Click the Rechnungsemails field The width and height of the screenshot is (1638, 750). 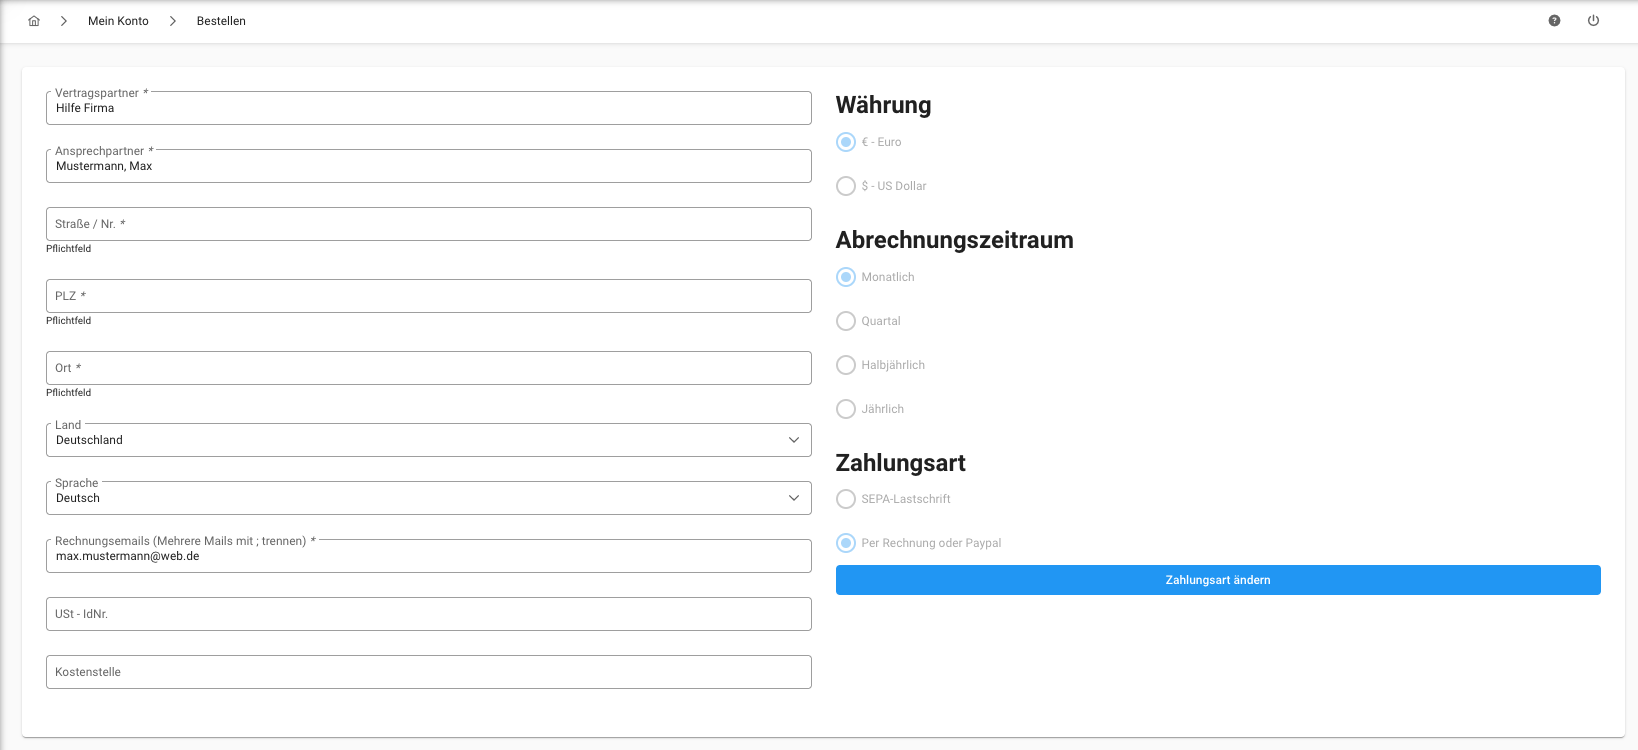pyautogui.click(x=428, y=556)
